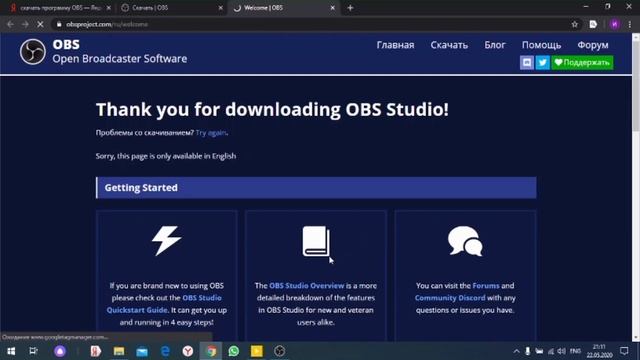
Task: Open Chrome's three-dot menu
Action: pos(630,24)
